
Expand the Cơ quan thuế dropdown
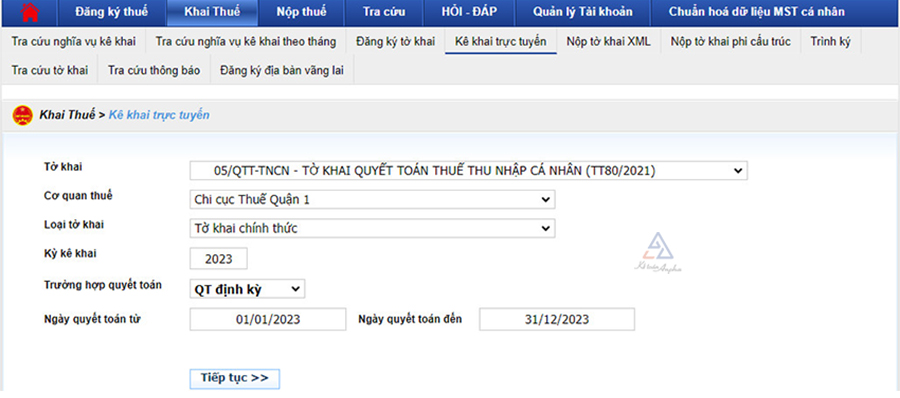click(372, 199)
